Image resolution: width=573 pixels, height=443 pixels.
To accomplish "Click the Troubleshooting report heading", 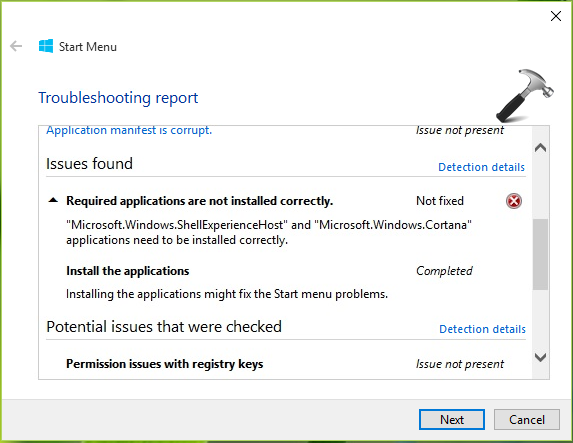I will point(118,98).
